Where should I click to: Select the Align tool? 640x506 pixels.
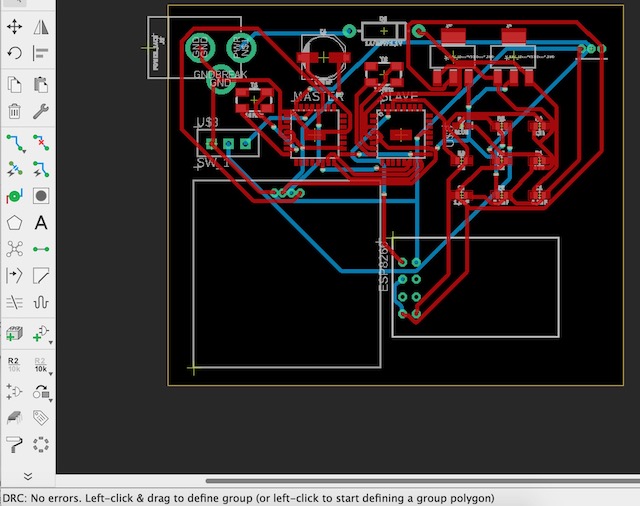[x=41, y=53]
